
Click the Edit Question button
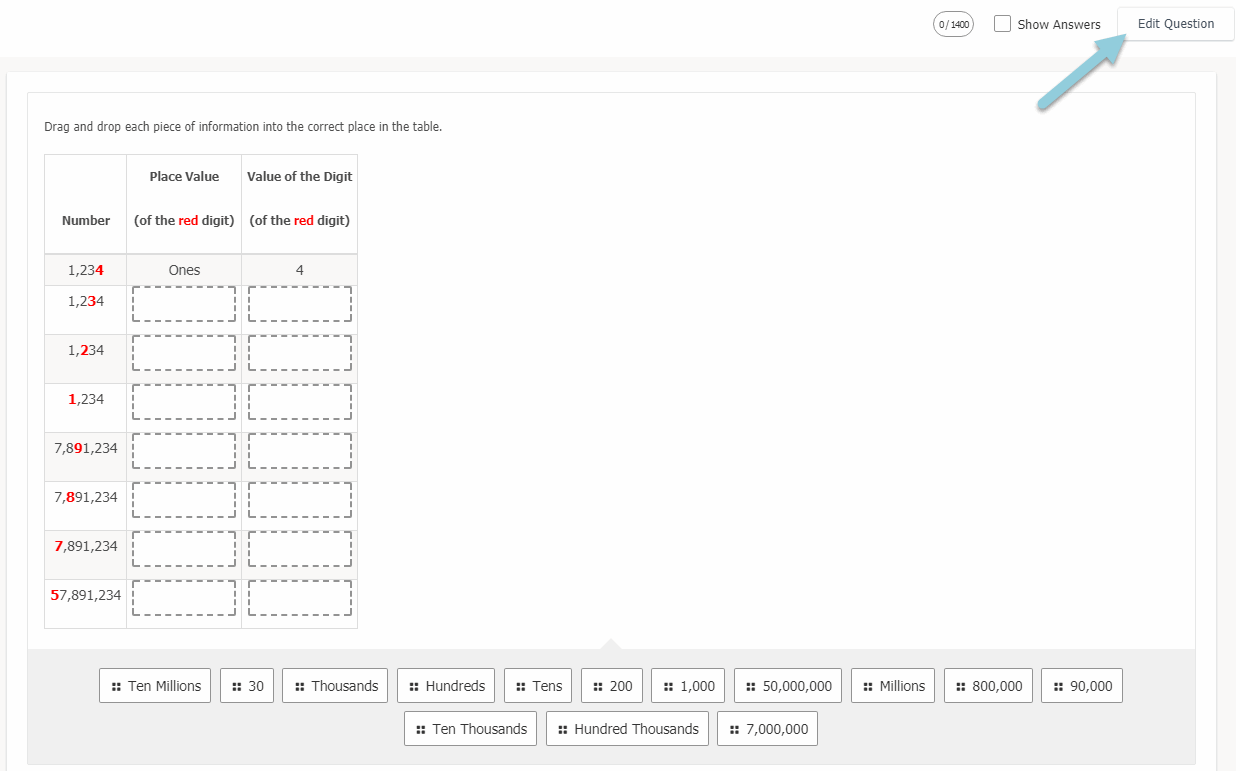[1175, 24]
